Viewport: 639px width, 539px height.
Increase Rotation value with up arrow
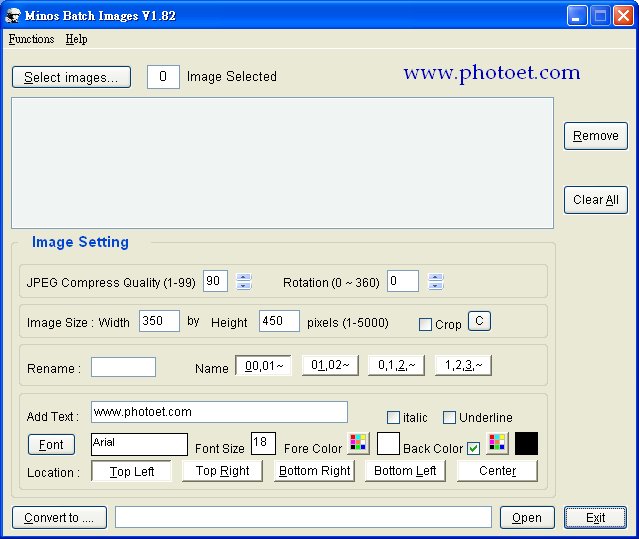pyautogui.click(x=435, y=277)
